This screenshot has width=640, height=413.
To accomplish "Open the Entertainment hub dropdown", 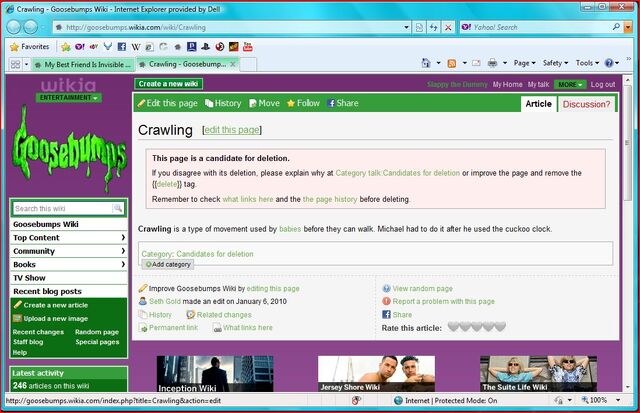I will coord(69,98).
